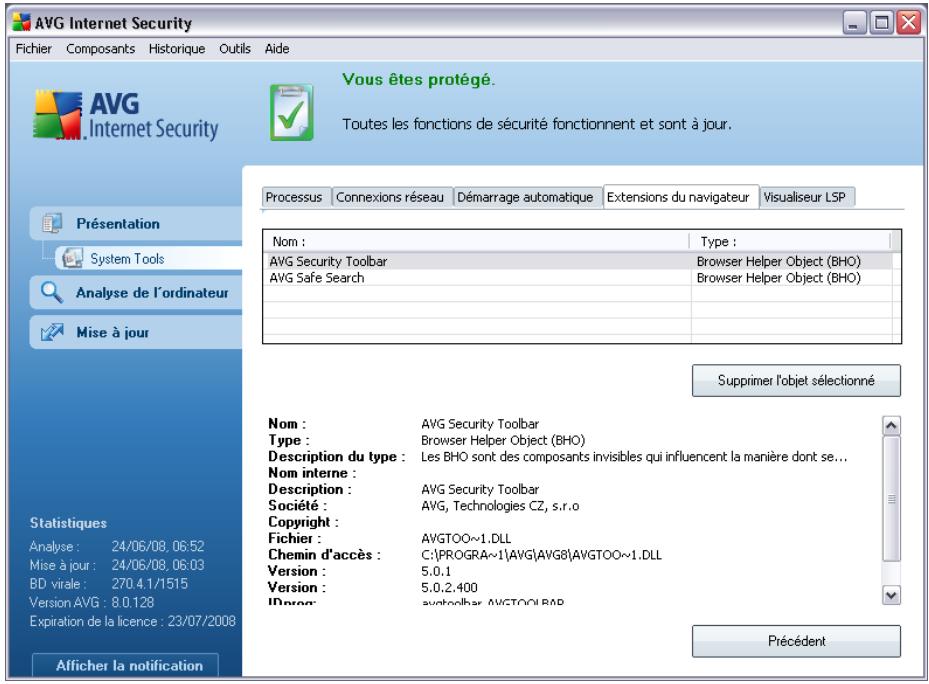The image size is (929, 684).
Task: Click the Société value AVG, Technologies CZ, s.r.o
Action: pos(500,506)
